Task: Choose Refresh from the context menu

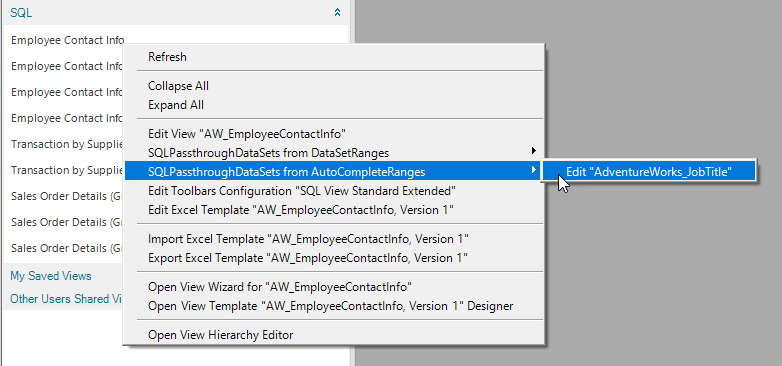Action: (333, 57)
